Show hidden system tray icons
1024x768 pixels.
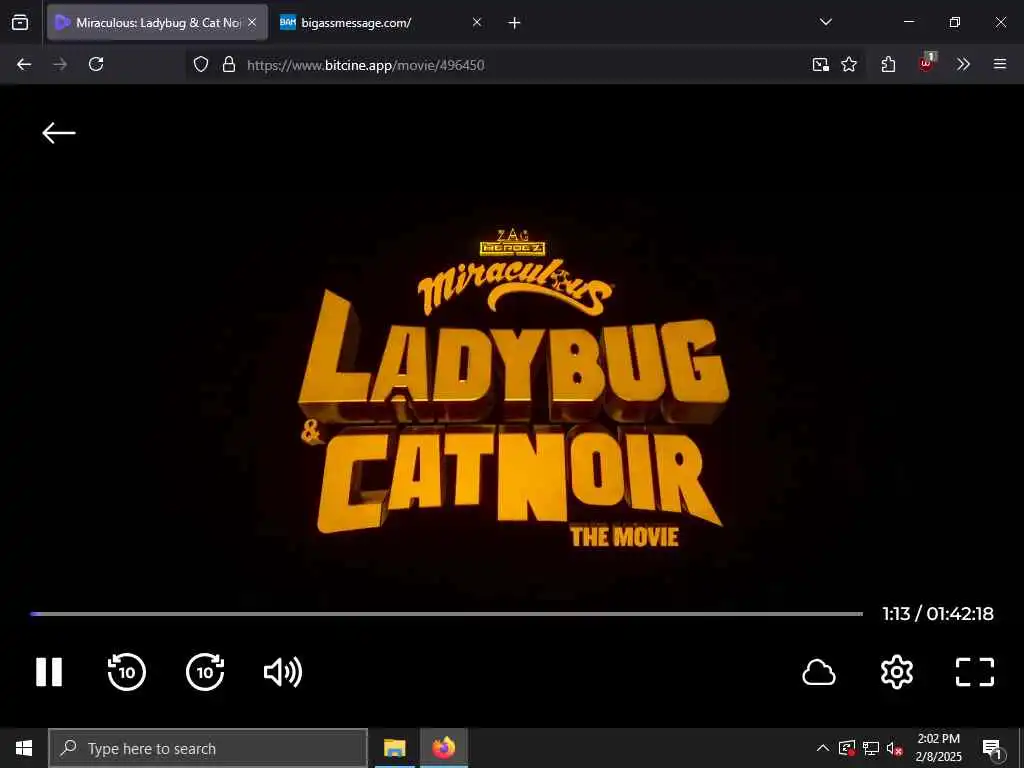tap(823, 748)
